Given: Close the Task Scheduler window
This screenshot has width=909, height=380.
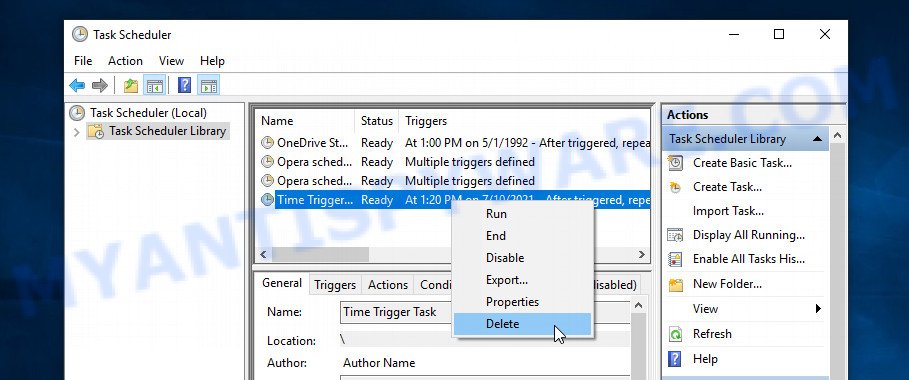Looking at the screenshot, I should (x=825, y=34).
